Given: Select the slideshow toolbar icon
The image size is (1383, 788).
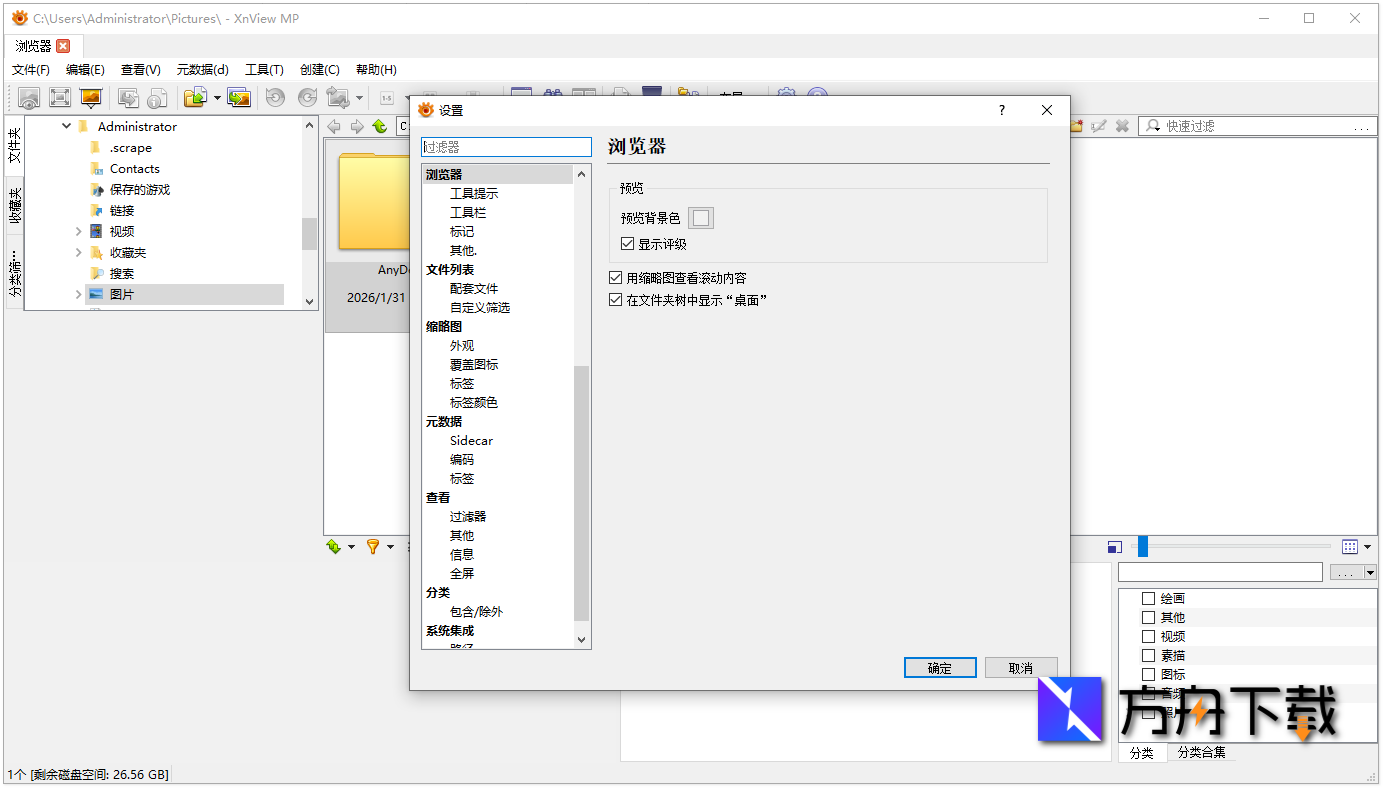Looking at the screenshot, I should [91, 97].
